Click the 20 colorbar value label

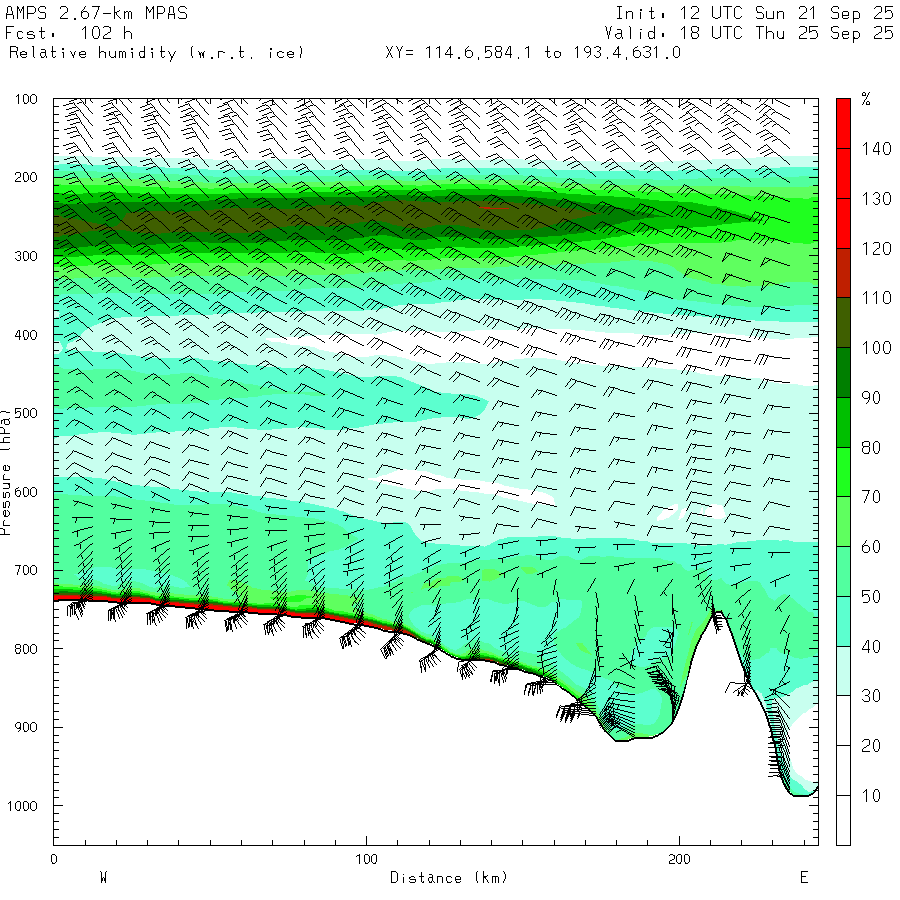[x=871, y=746]
